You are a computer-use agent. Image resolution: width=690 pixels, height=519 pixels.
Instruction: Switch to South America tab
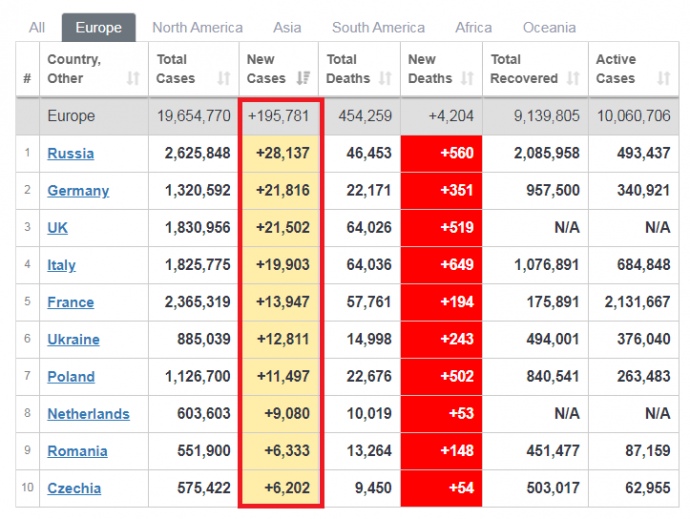coord(378,27)
